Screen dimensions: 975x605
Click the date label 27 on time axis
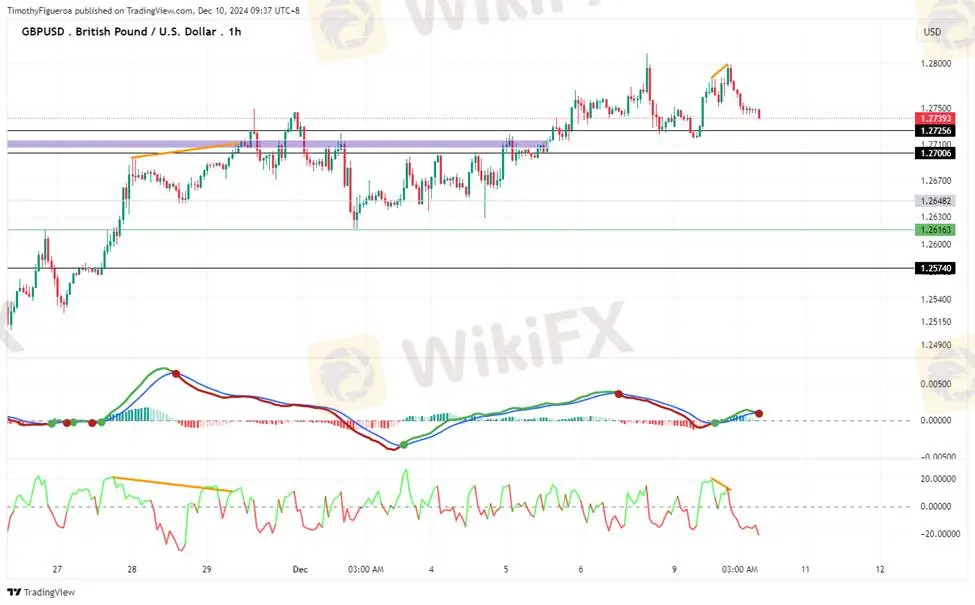pyautogui.click(x=57, y=569)
